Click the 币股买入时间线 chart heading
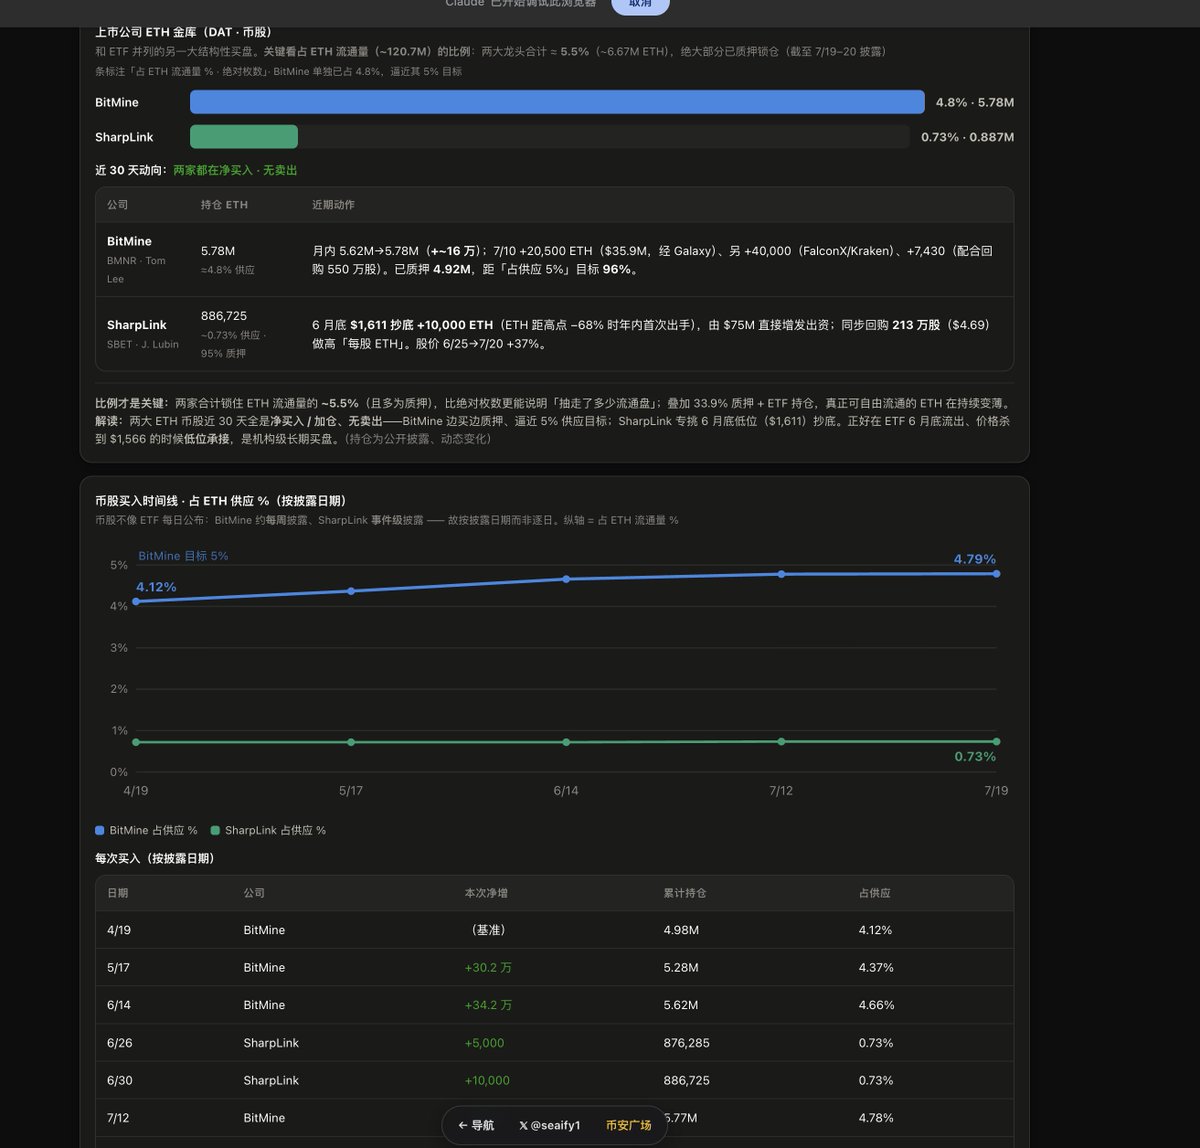 221,501
